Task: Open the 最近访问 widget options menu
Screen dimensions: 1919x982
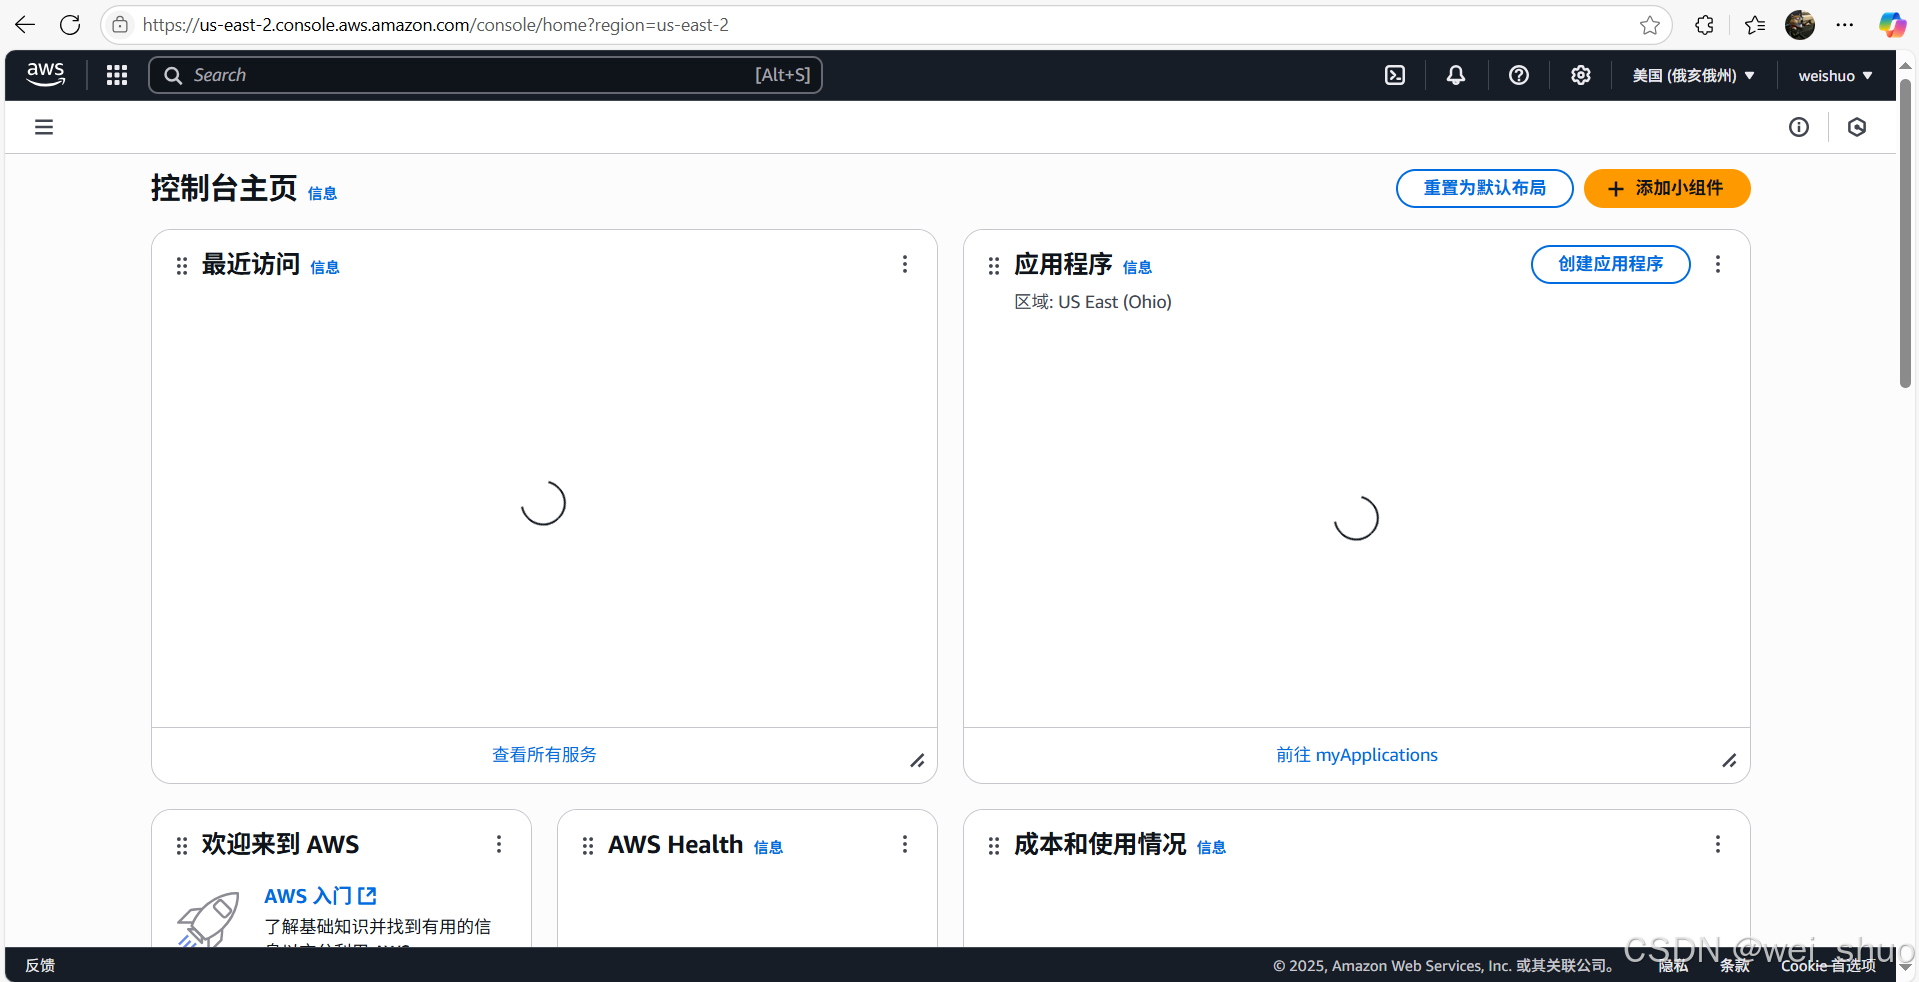Action: pyautogui.click(x=904, y=264)
